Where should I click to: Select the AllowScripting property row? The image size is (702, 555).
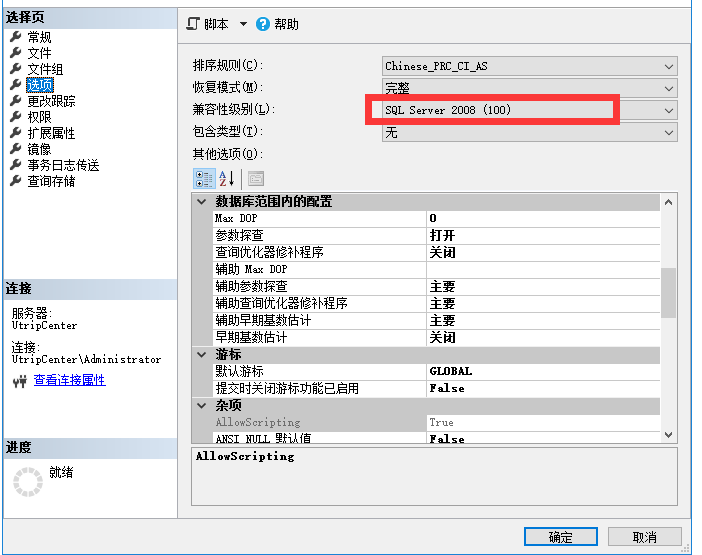pos(437,423)
